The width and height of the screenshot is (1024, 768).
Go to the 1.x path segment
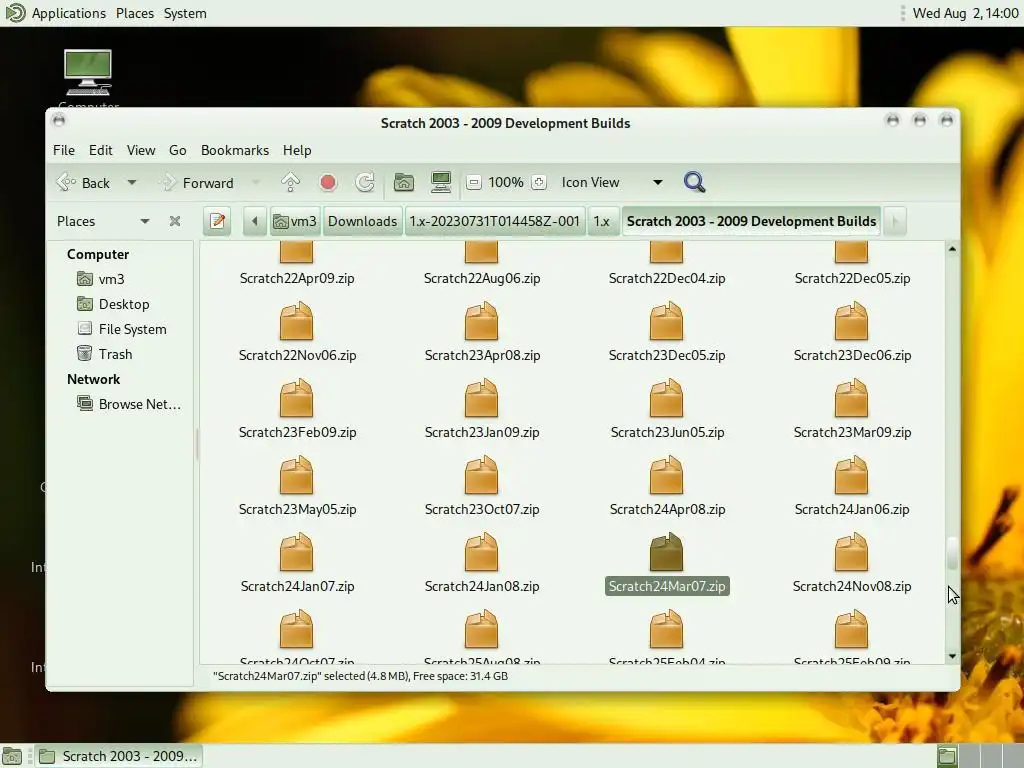(x=601, y=221)
